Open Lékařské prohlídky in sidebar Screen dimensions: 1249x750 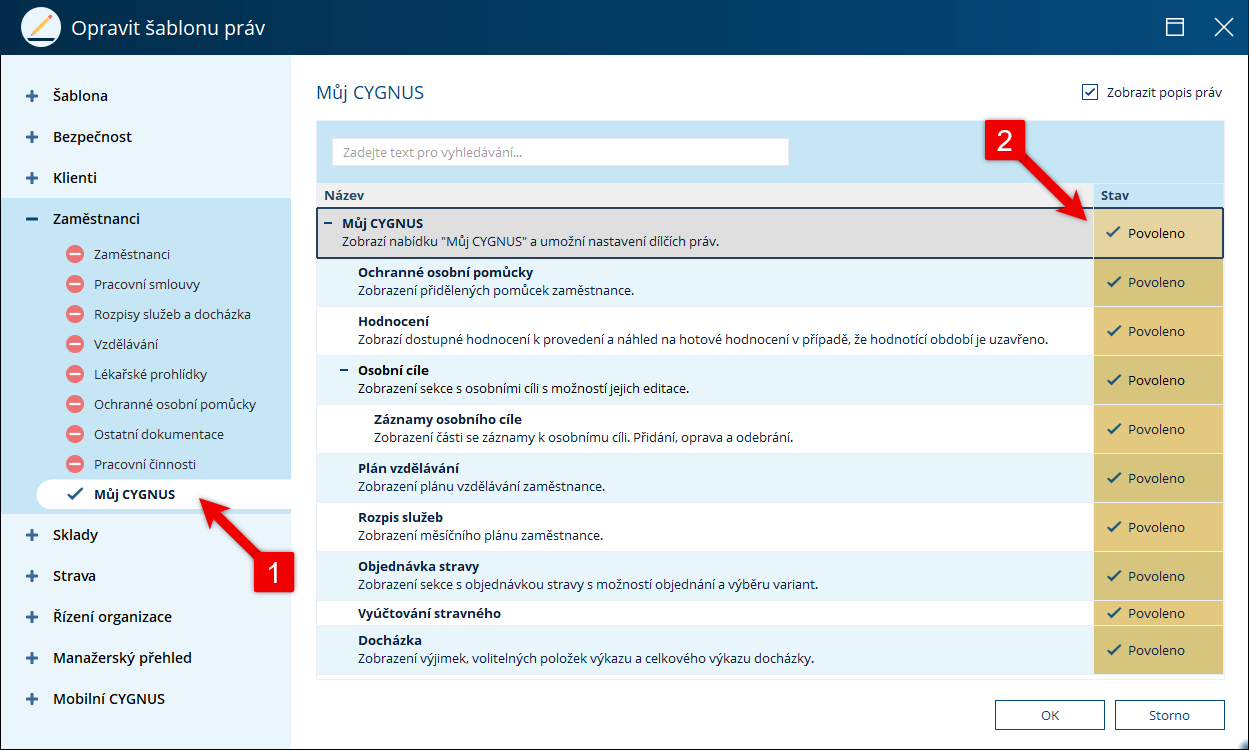tap(150, 375)
